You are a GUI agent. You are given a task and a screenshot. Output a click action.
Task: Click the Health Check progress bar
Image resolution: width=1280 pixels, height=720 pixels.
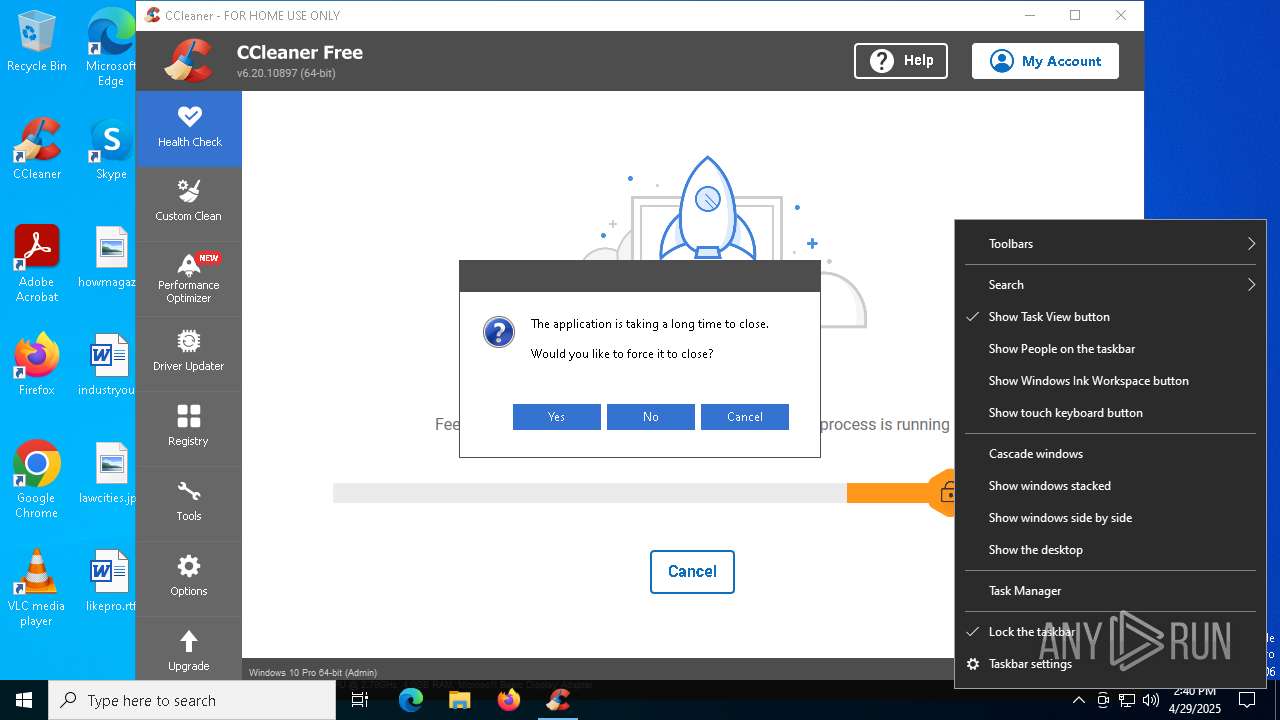point(643,493)
